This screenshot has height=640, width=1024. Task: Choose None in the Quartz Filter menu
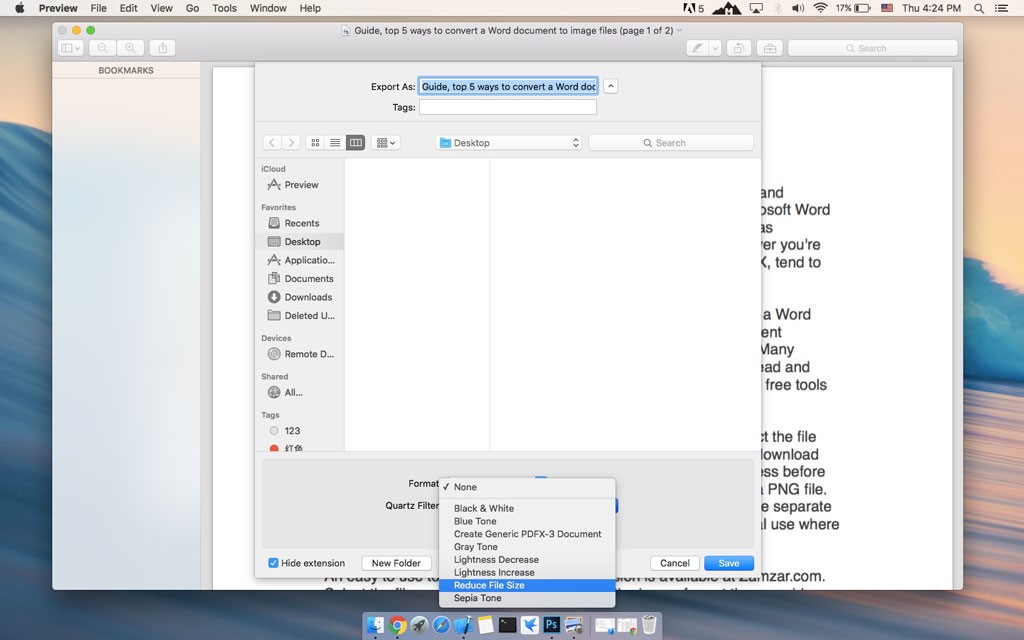[x=527, y=487]
